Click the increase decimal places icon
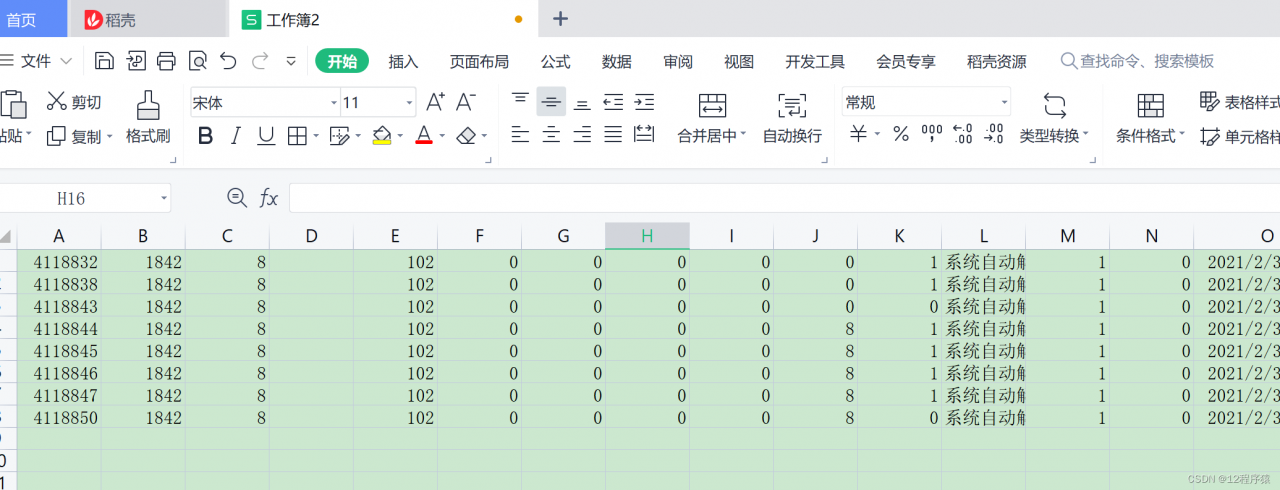Image resolution: width=1280 pixels, height=490 pixels. pos(963,134)
